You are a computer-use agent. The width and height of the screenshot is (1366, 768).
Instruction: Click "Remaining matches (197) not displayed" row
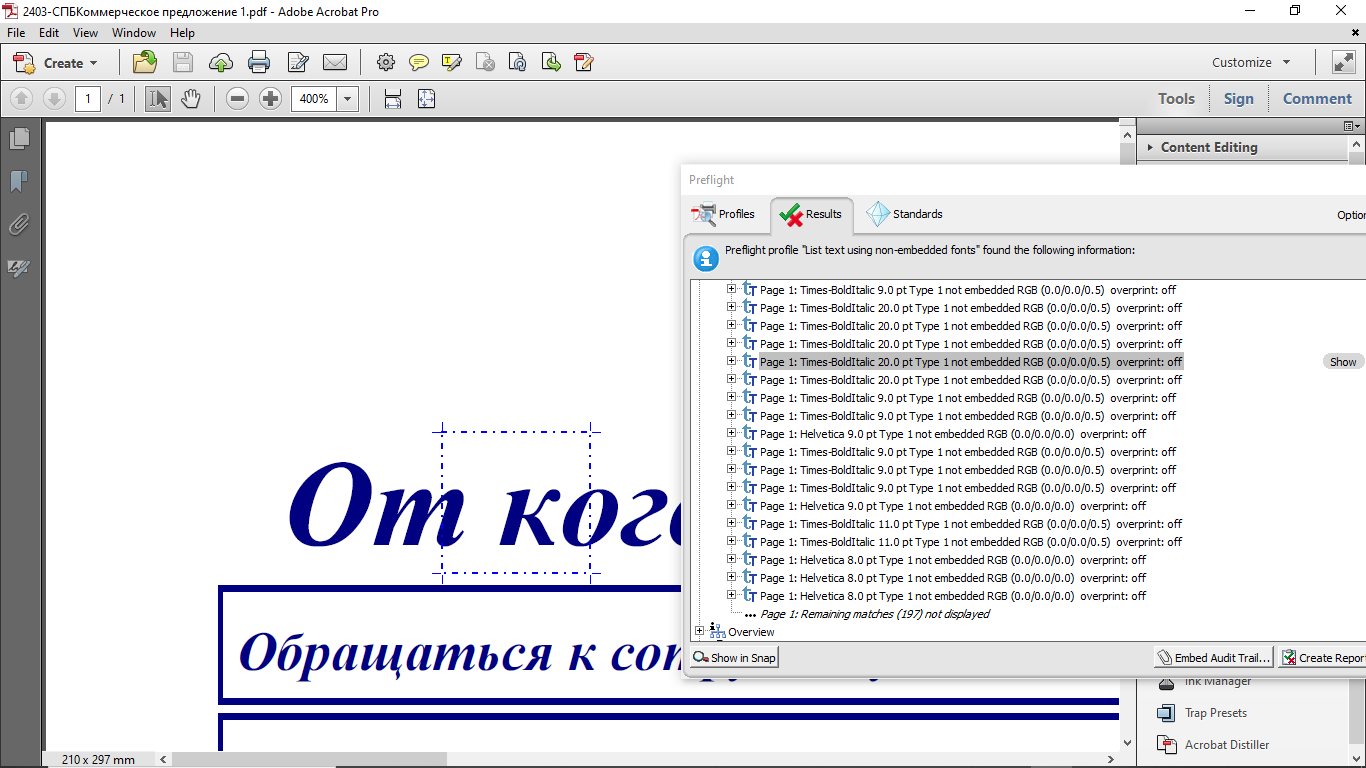point(875,614)
